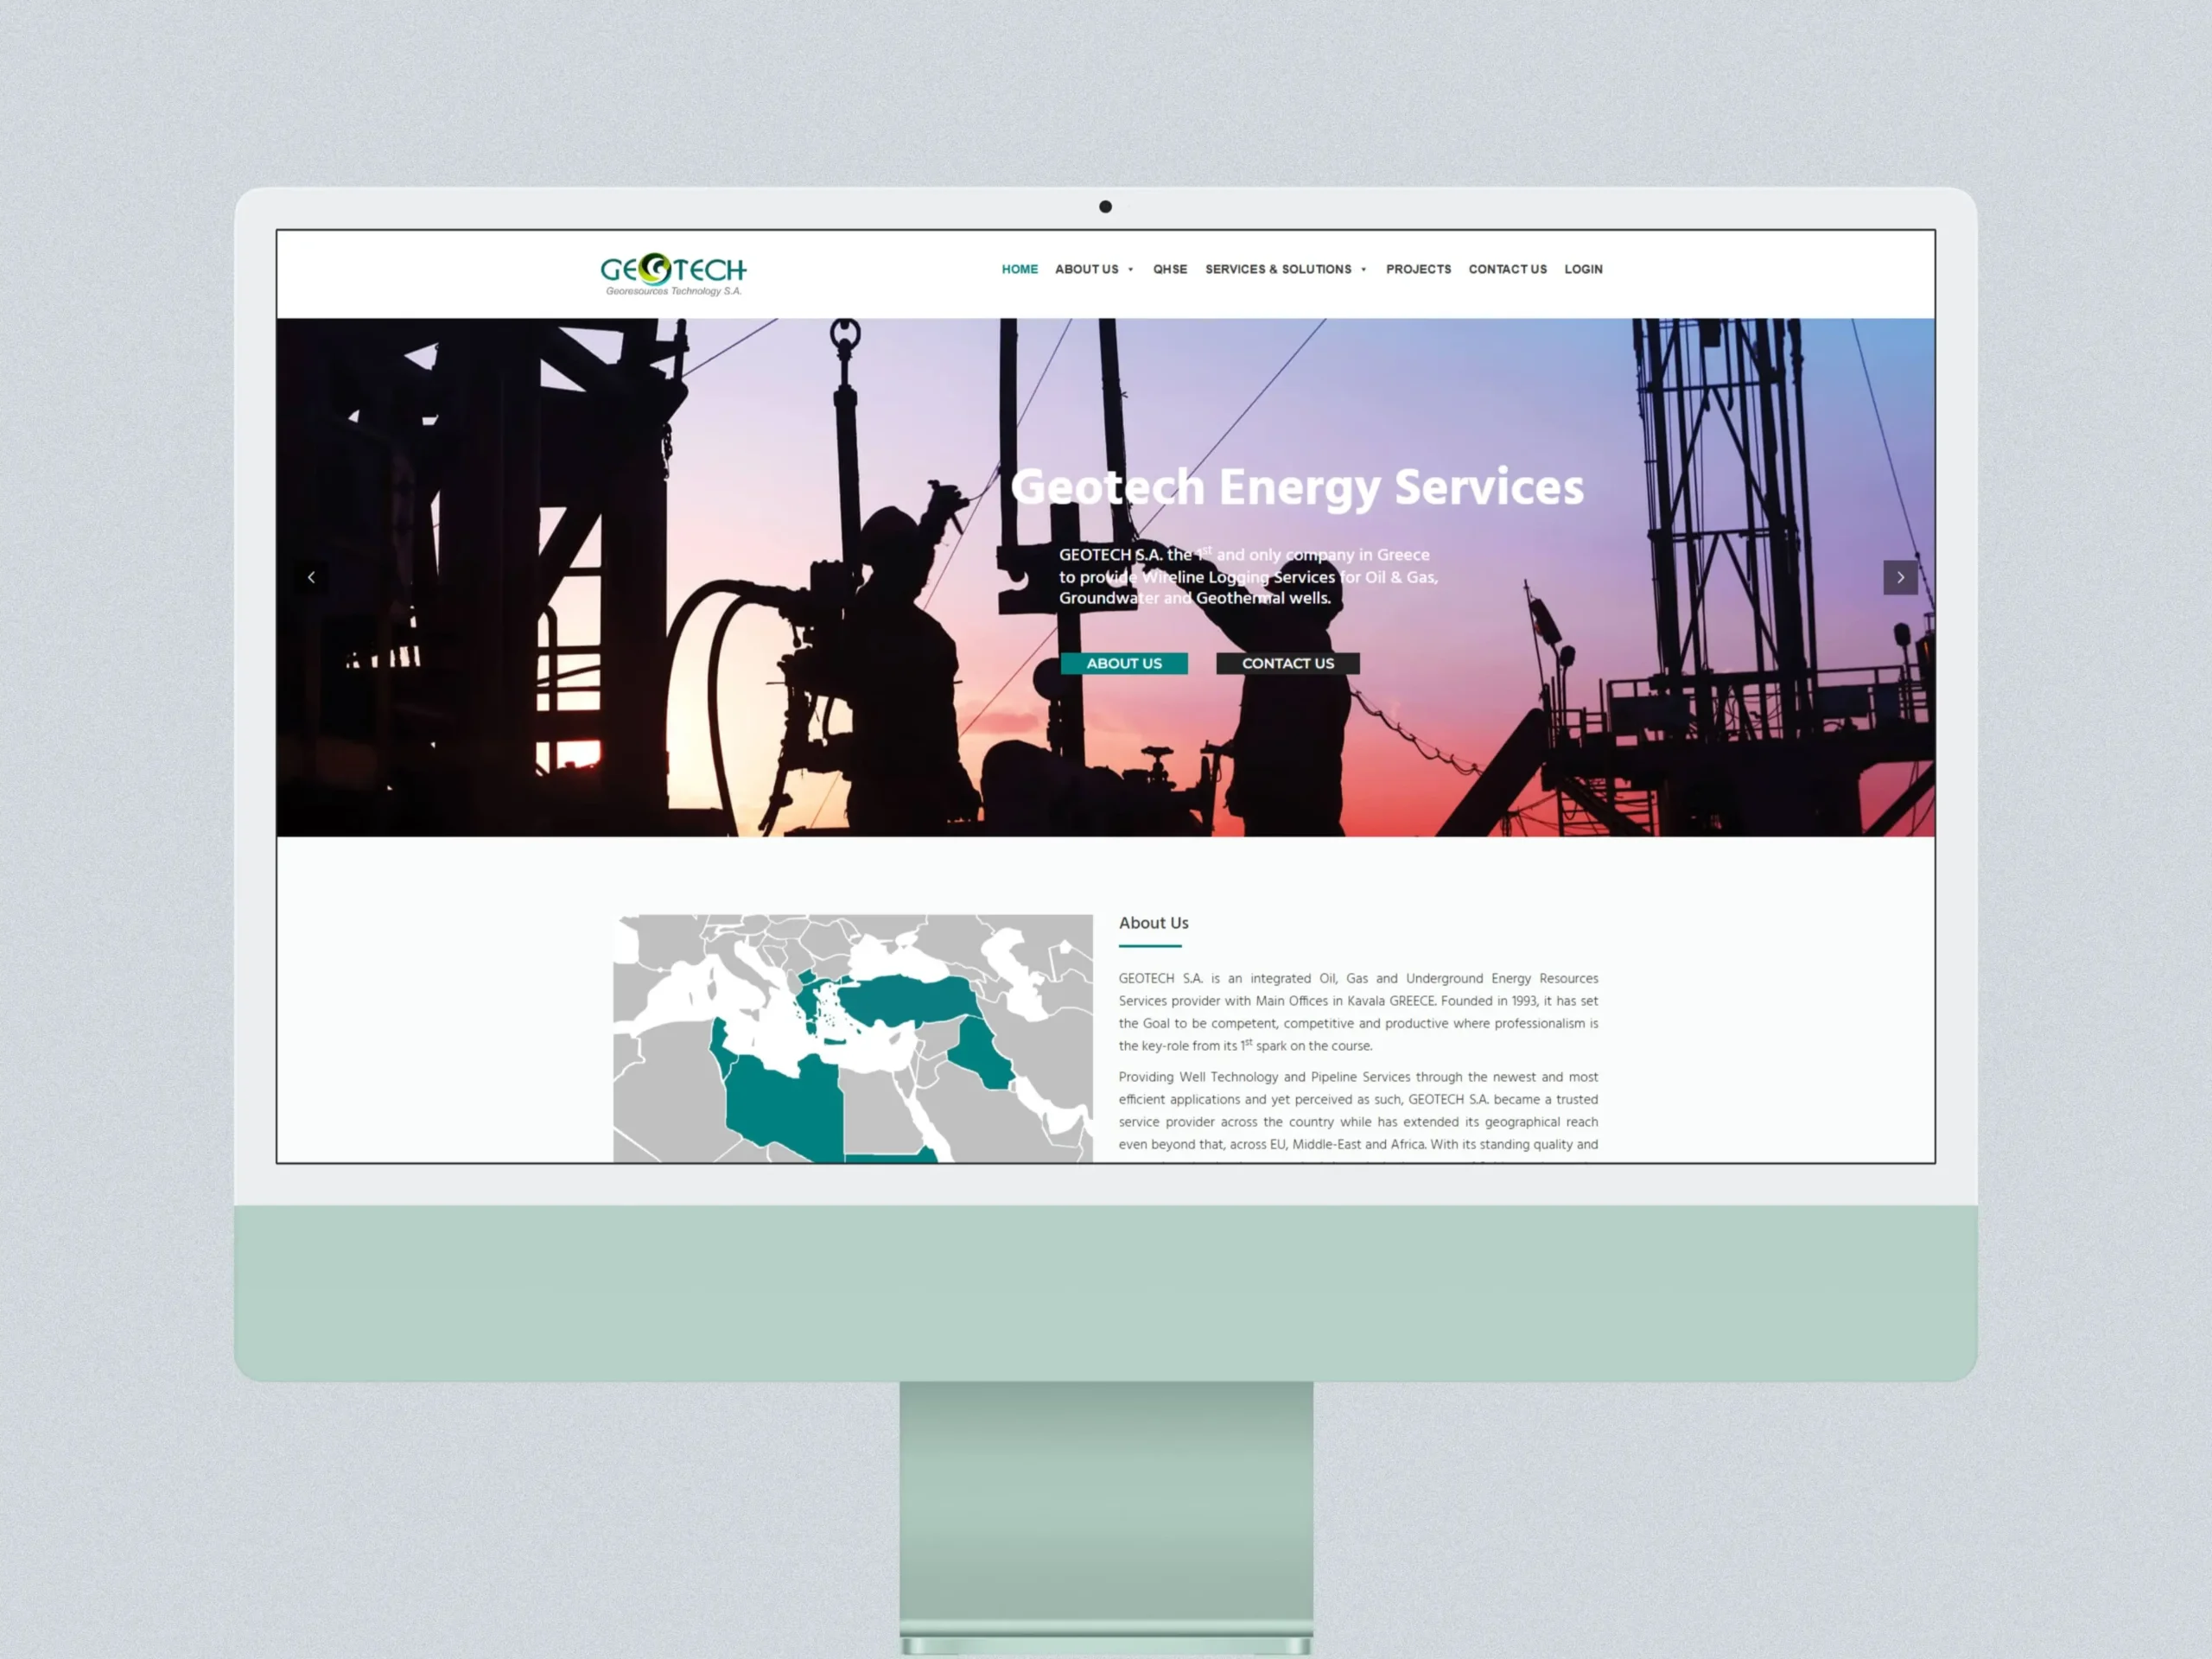
Task: Click the Geotech company logo
Action: (x=675, y=271)
